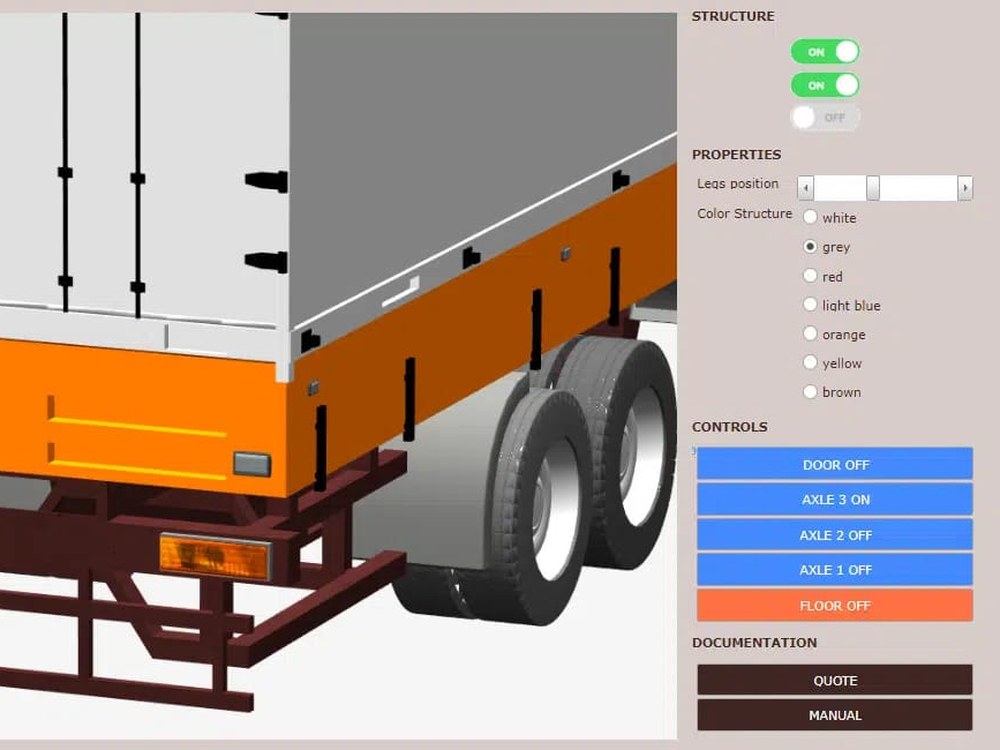This screenshot has width=1000, height=750.
Task: Click the Legs position slider thumb
Action: (x=872, y=188)
